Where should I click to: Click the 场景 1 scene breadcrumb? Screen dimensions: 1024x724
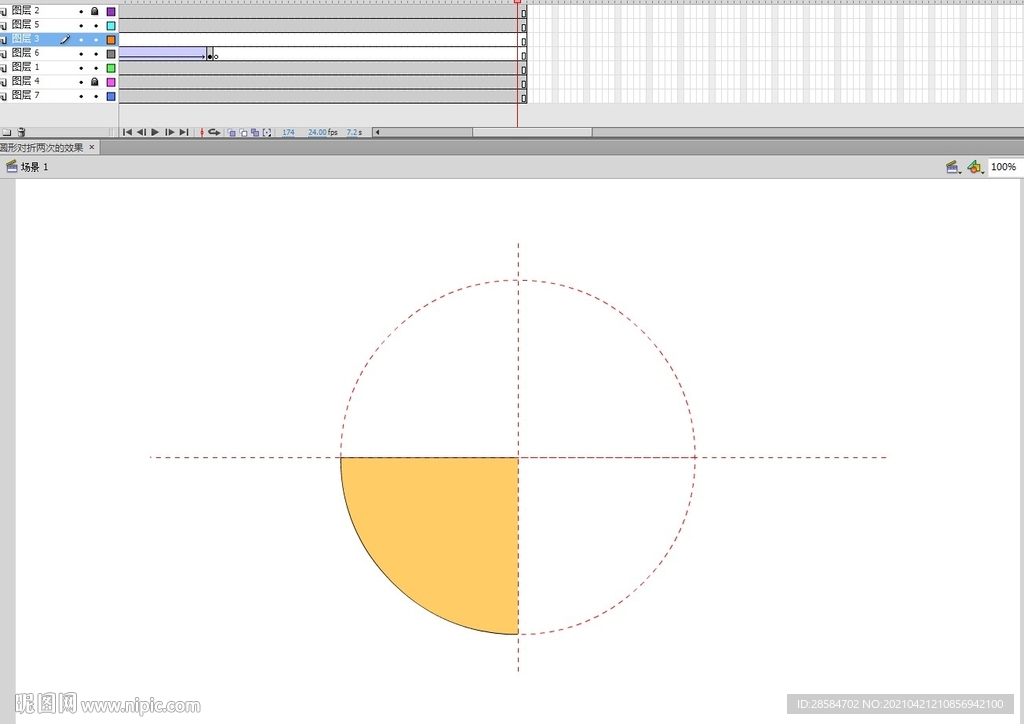(x=27, y=167)
